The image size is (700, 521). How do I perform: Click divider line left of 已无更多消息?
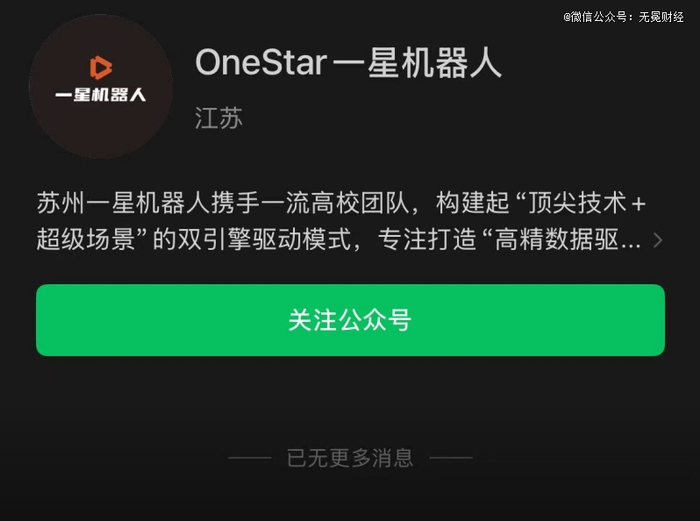(x=250, y=458)
